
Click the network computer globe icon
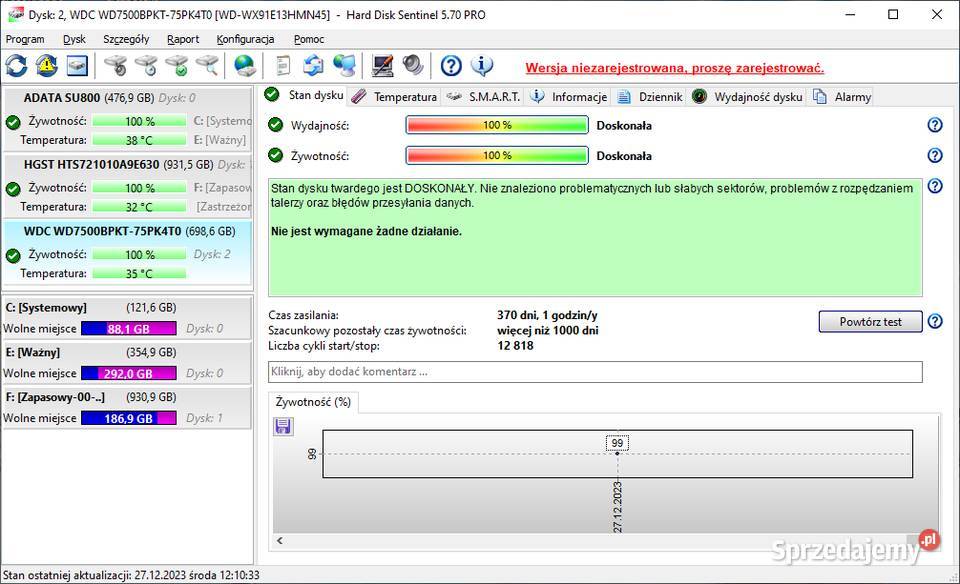click(x=344, y=66)
